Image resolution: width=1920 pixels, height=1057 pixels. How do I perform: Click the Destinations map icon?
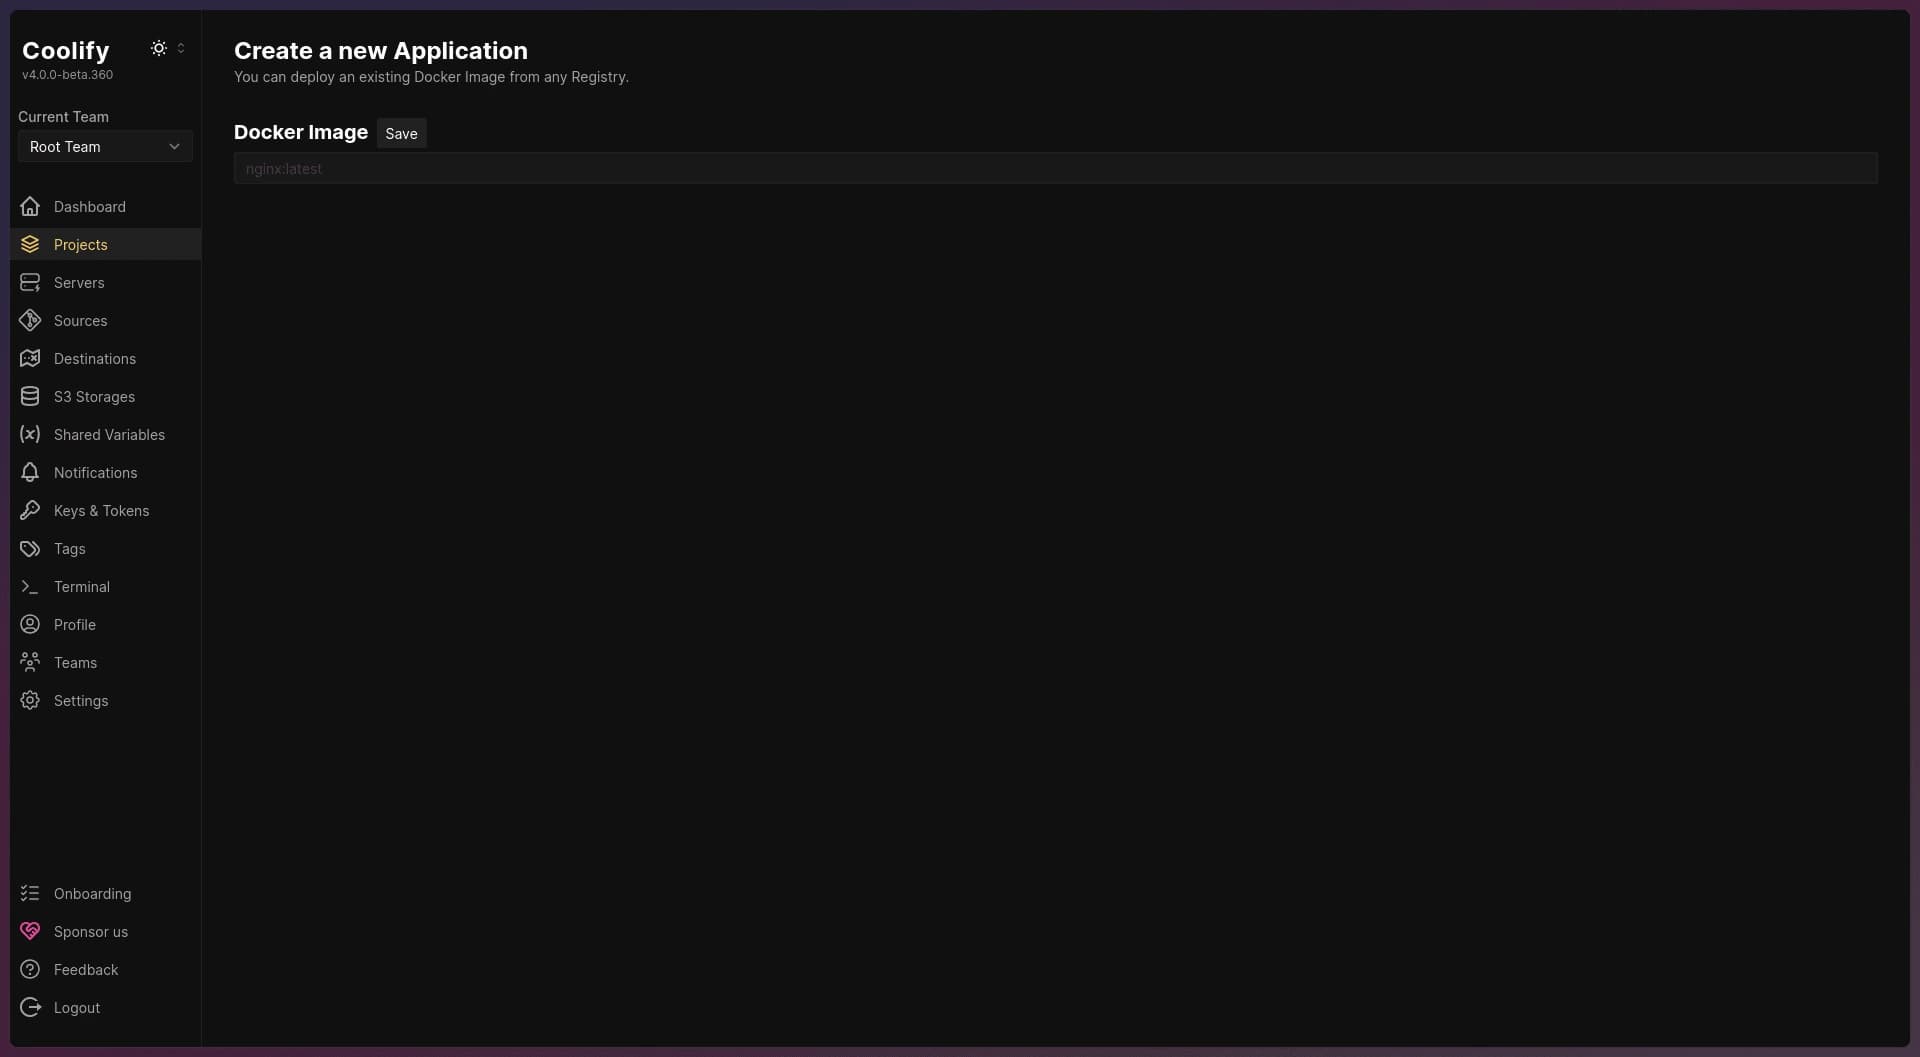click(x=30, y=358)
